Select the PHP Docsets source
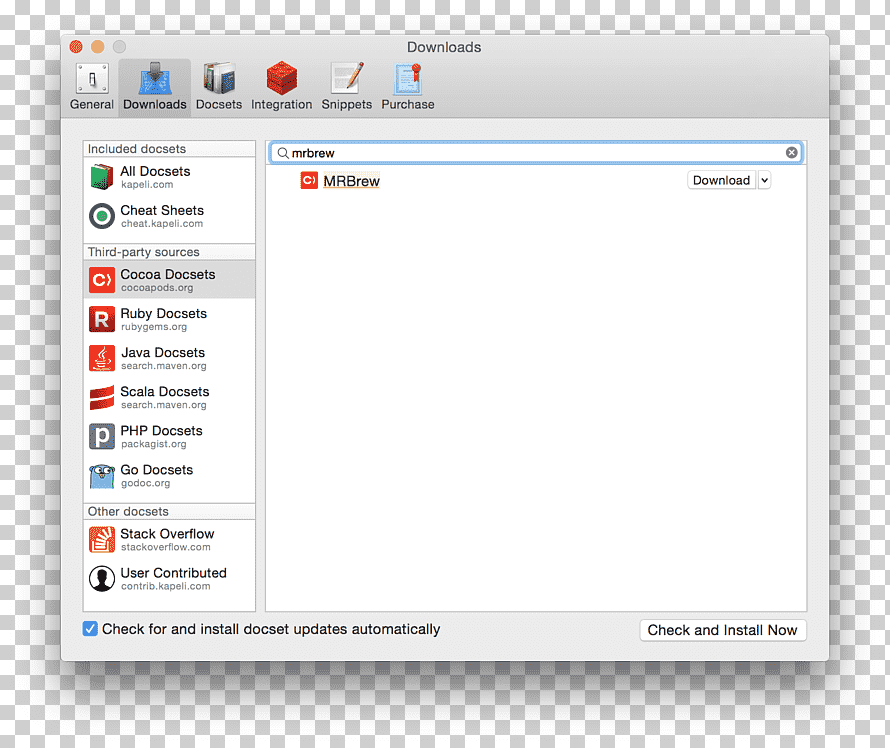 click(169, 436)
